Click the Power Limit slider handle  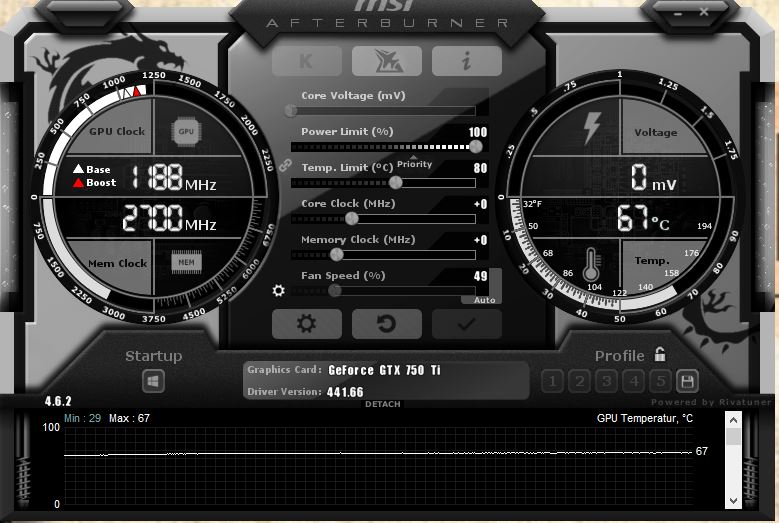[475, 147]
